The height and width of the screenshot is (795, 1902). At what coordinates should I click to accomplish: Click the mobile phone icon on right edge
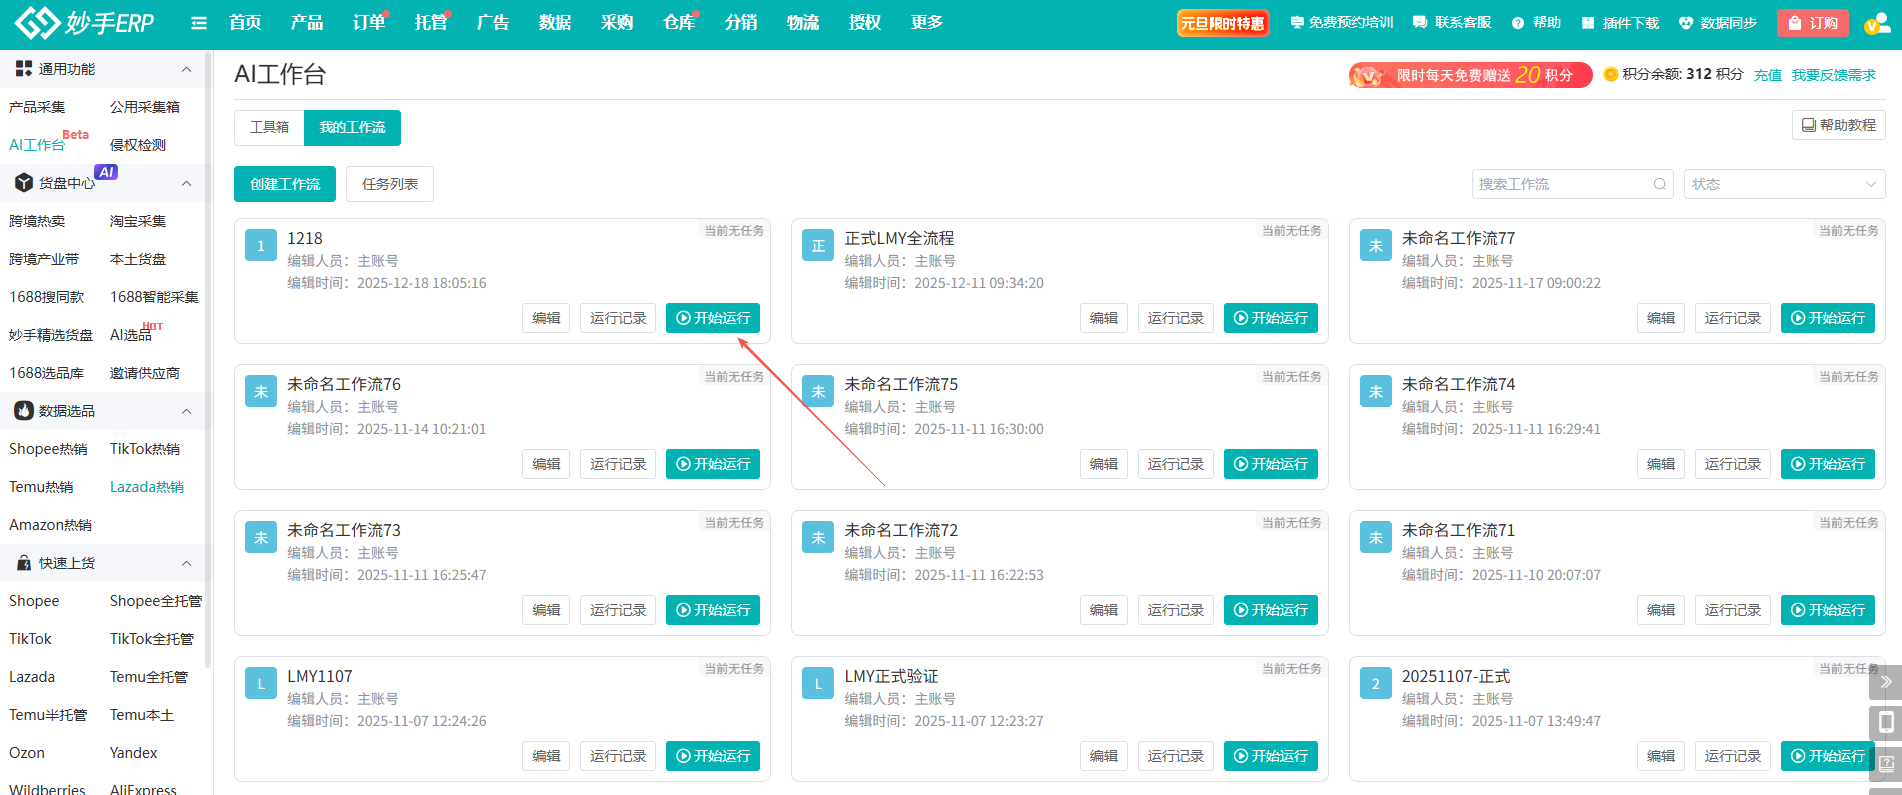1885,722
